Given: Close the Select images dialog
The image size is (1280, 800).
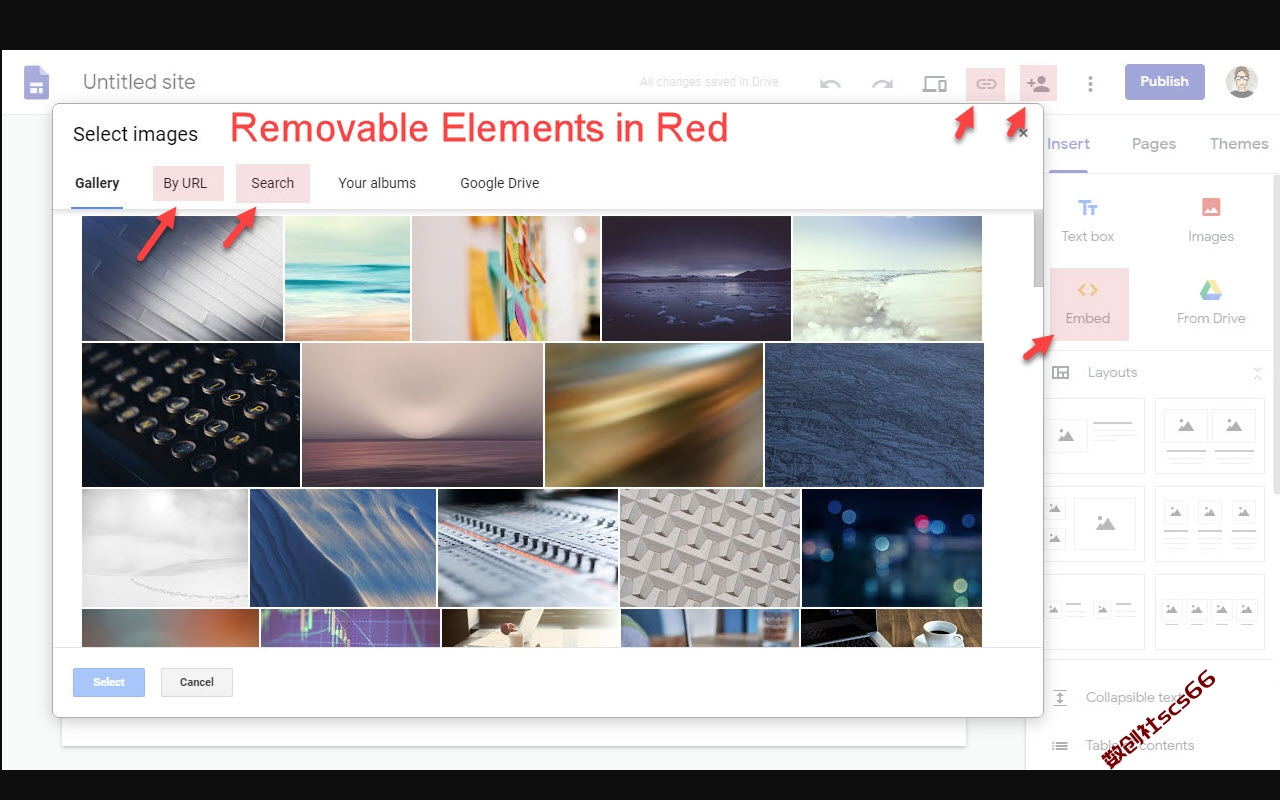Looking at the screenshot, I should click(1023, 133).
